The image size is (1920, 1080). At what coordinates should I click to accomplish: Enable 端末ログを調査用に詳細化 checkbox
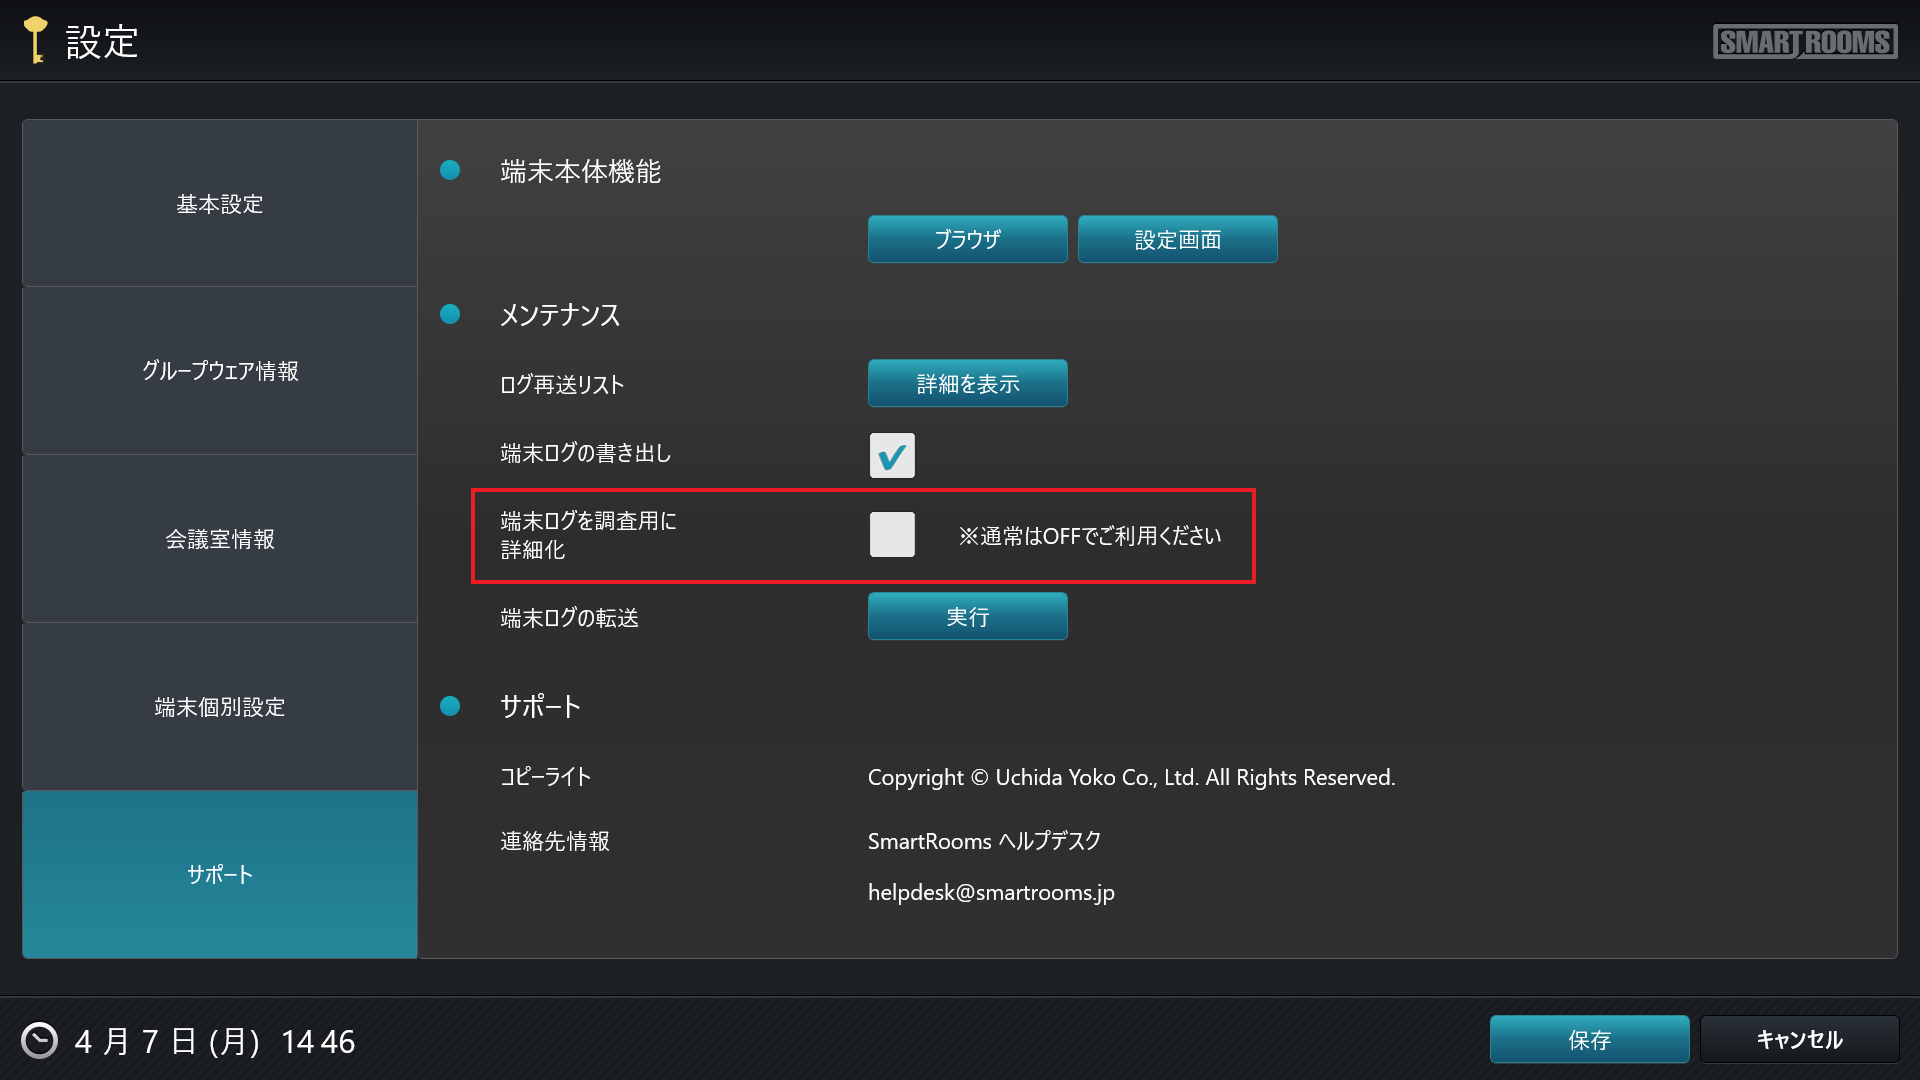892,535
